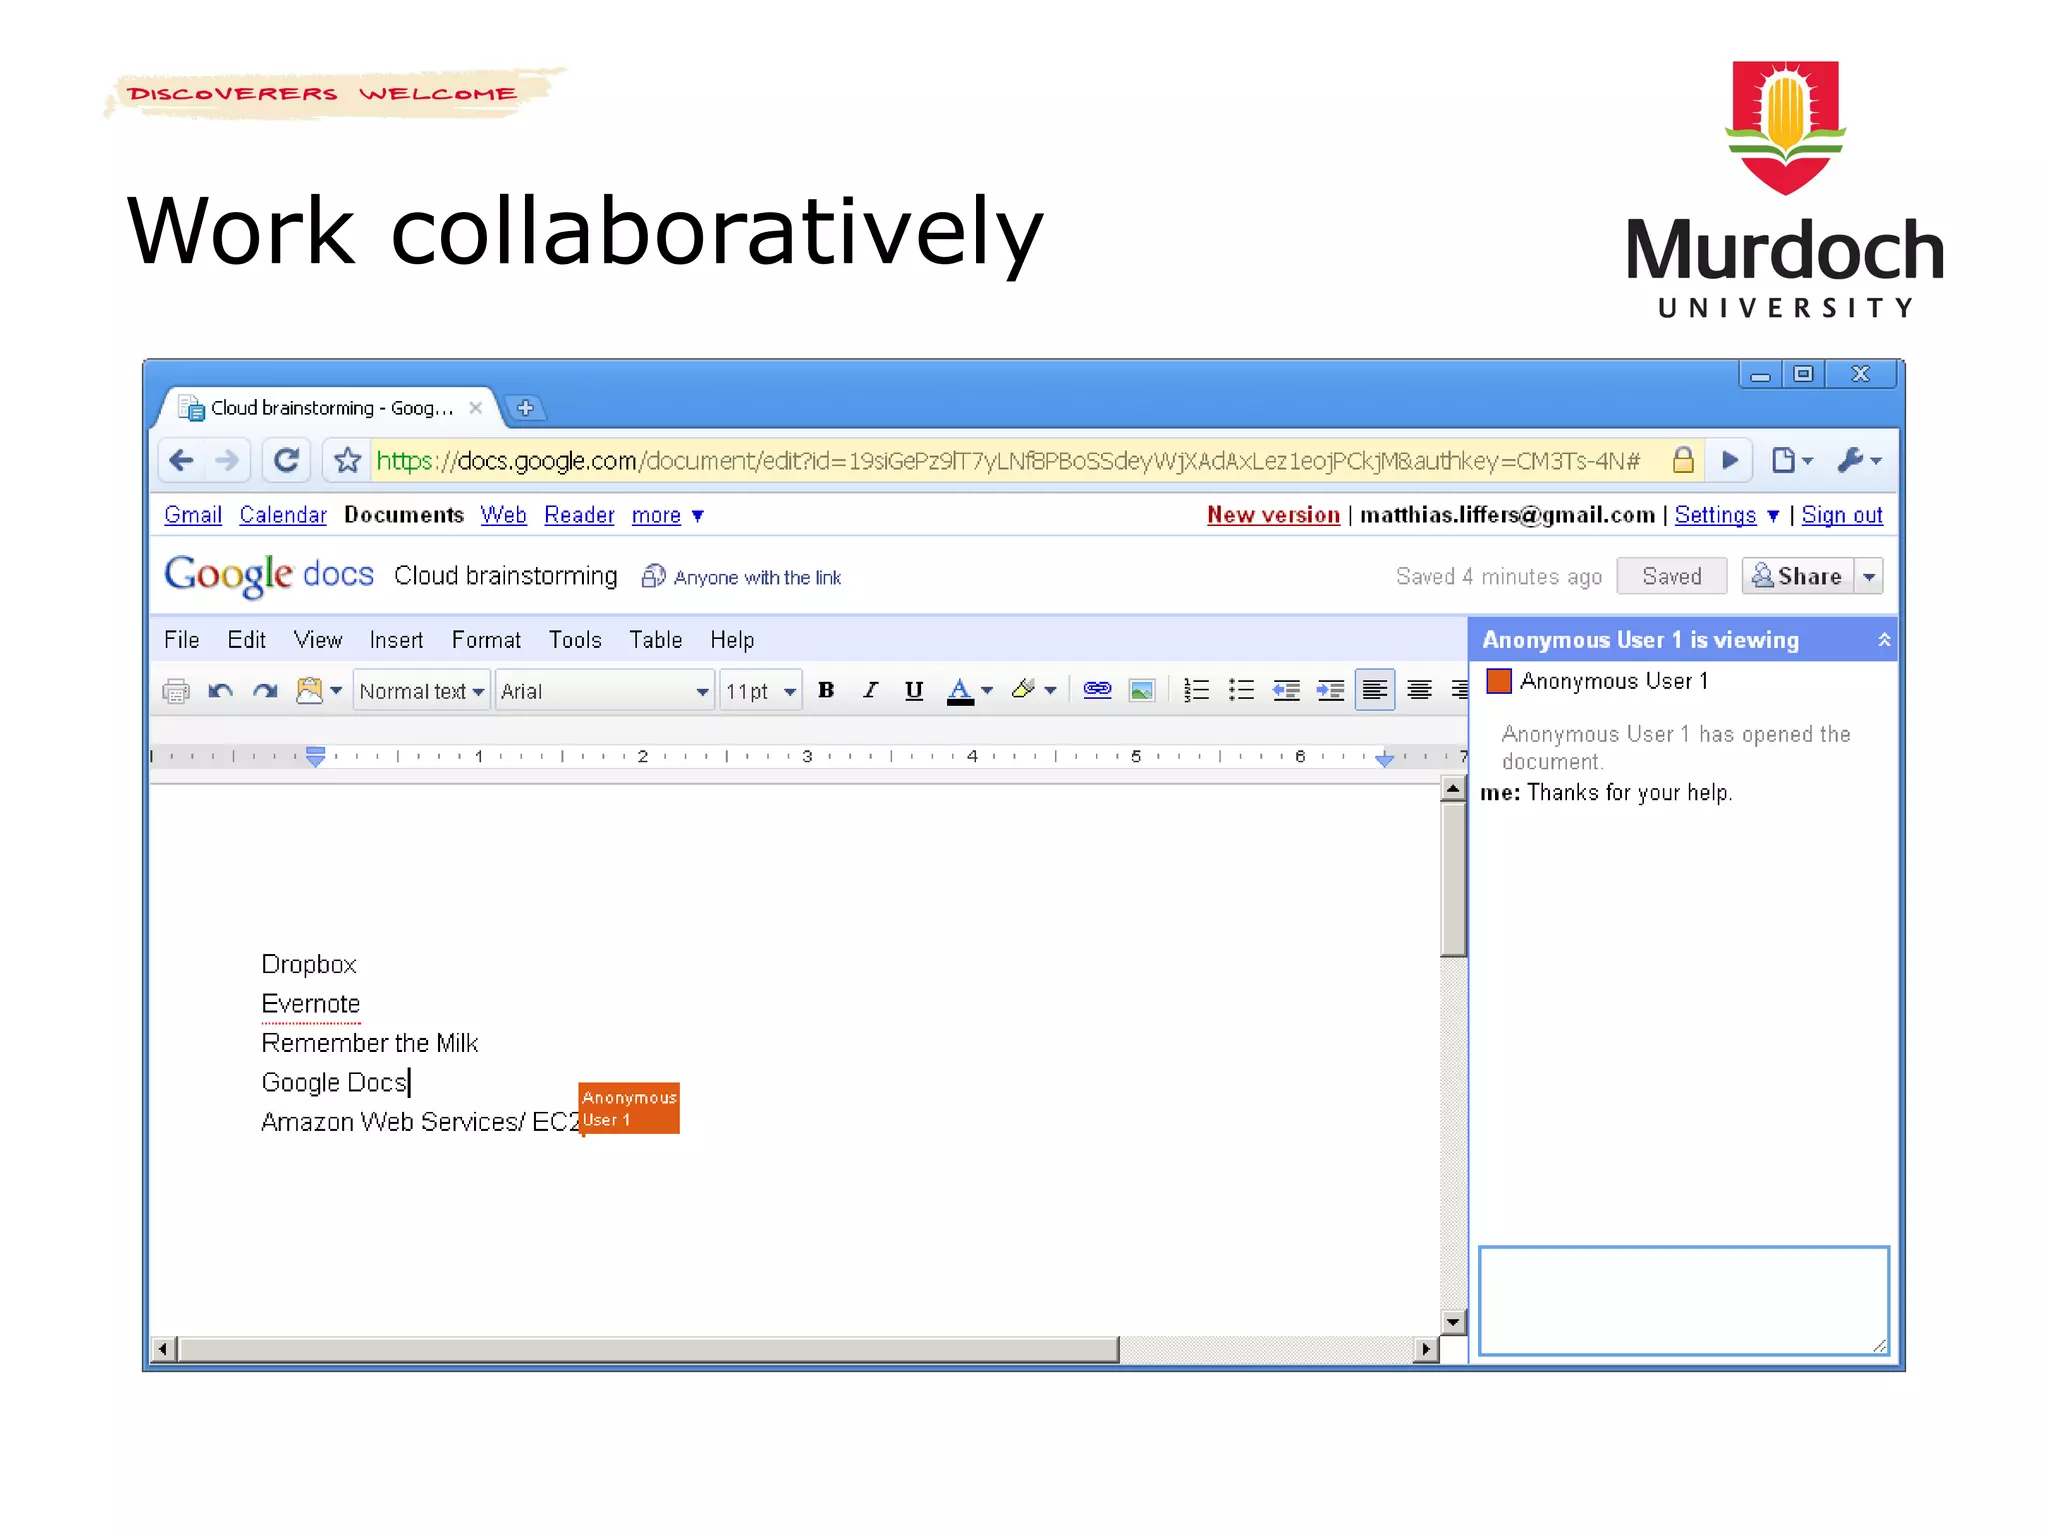2048x1536 pixels.
Task: Open the Tools menu
Action: click(x=575, y=640)
